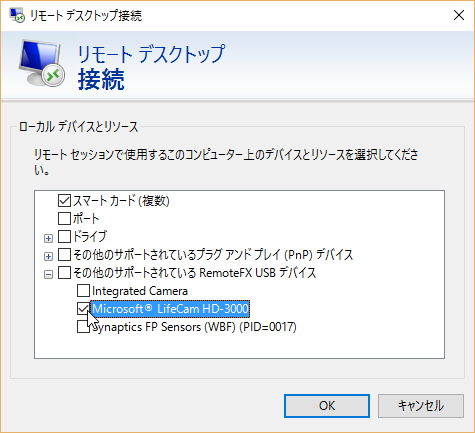Click the small Remote Desktop title bar icon
The height and width of the screenshot is (433, 475).
click(x=17, y=15)
